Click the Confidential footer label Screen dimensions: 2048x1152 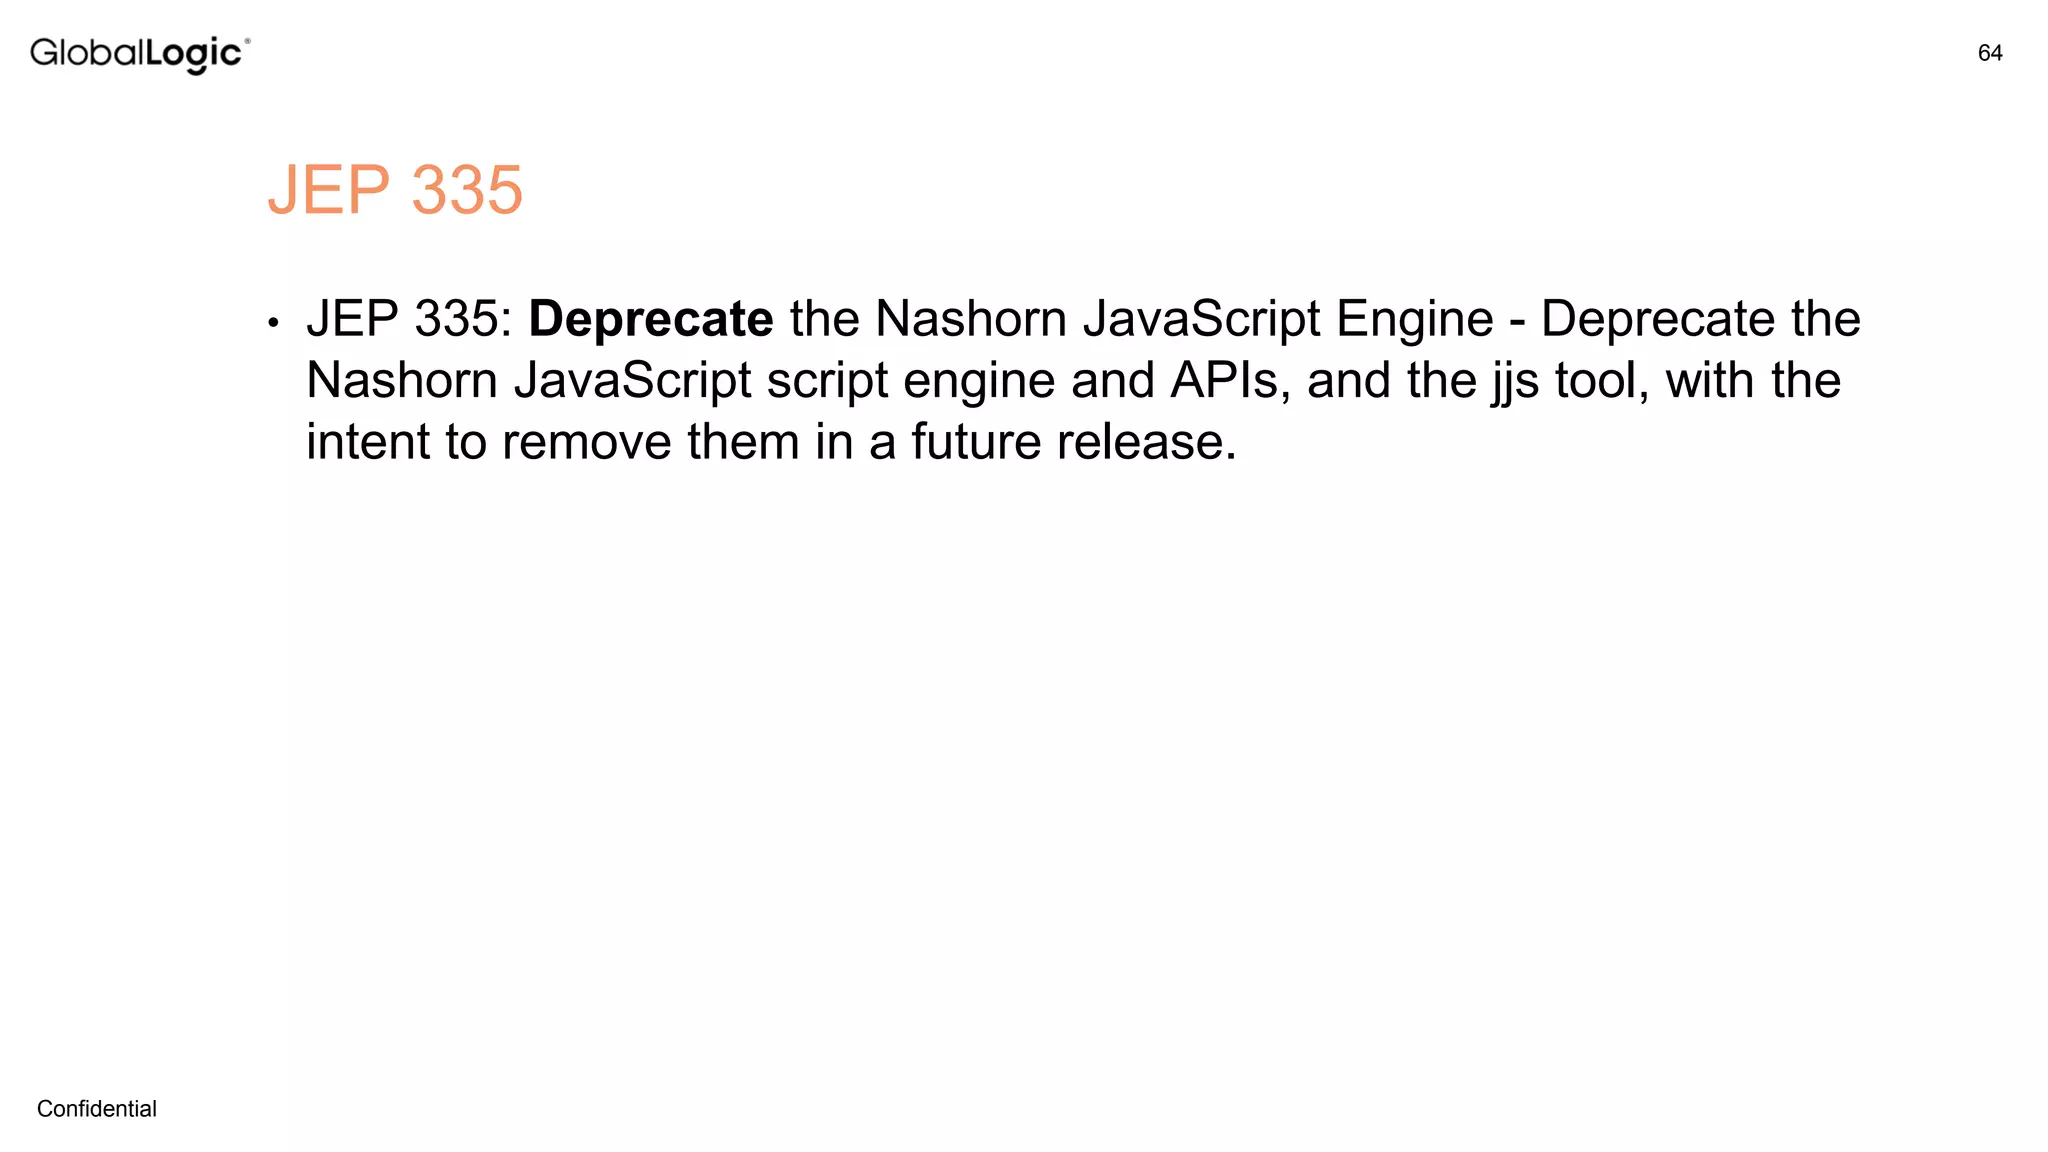[x=97, y=1108]
